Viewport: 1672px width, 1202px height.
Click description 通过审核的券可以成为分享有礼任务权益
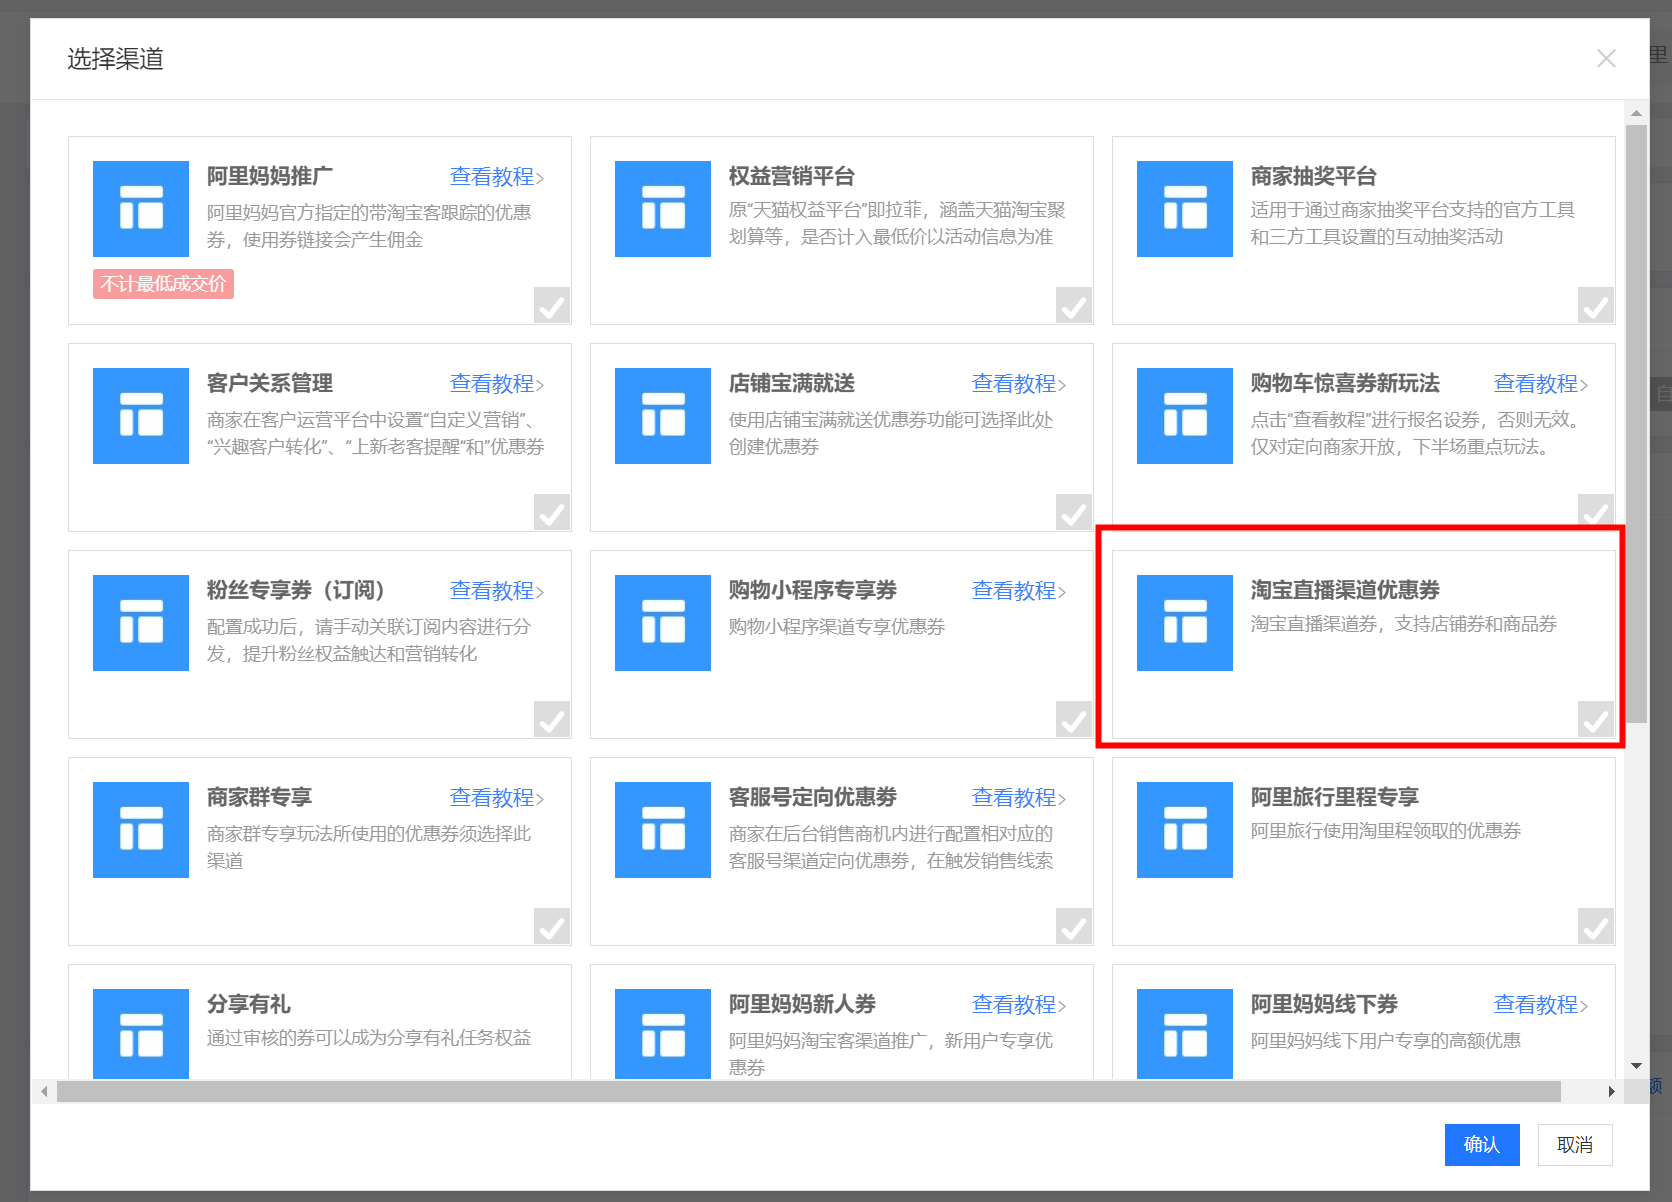click(369, 1038)
